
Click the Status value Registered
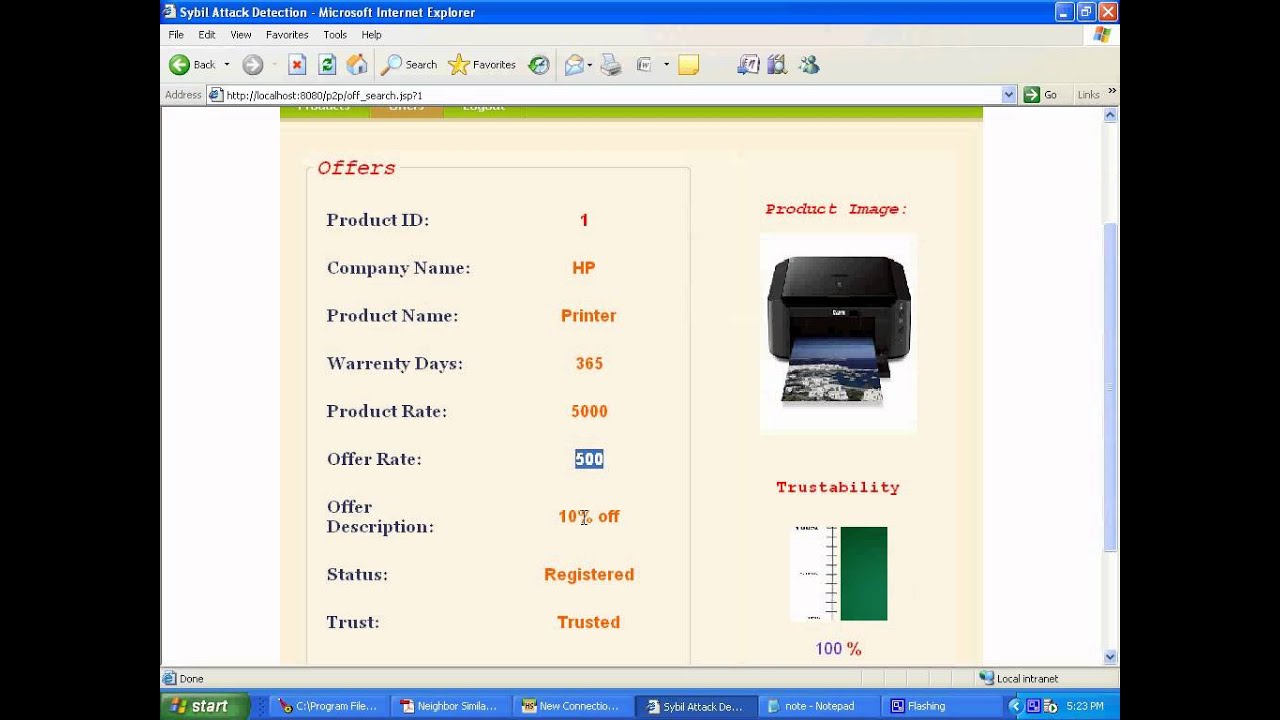tap(589, 574)
